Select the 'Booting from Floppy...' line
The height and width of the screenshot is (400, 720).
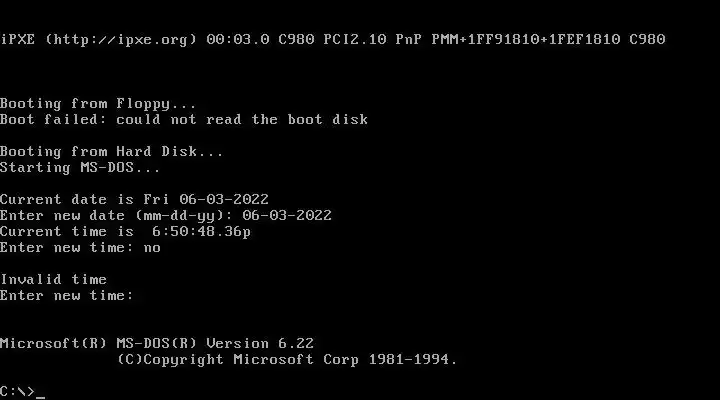pos(98,104)
